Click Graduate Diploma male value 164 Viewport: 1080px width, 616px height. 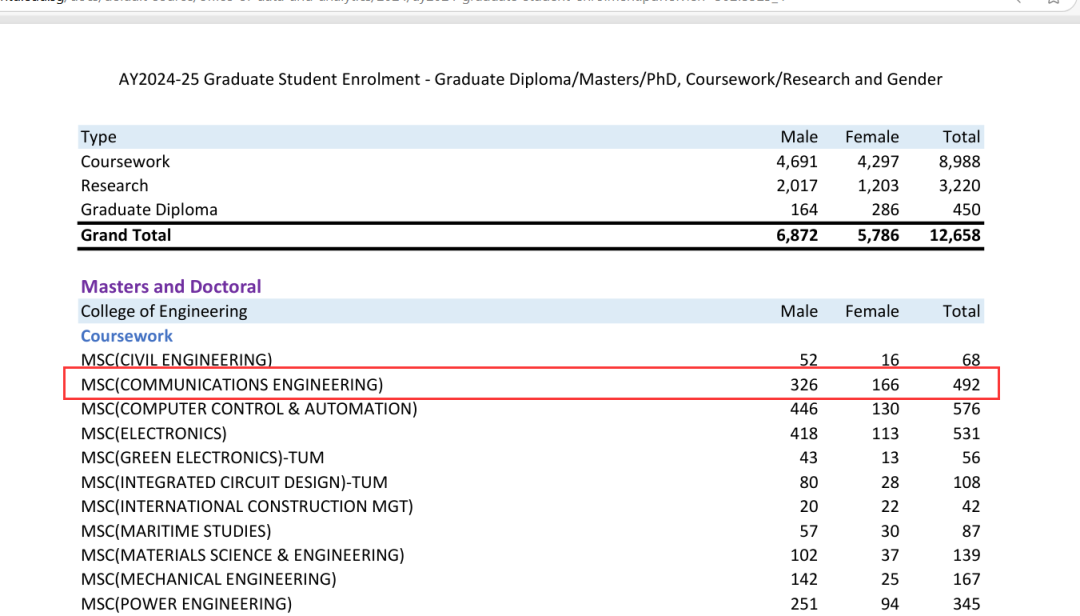click(x=804, y=209)
